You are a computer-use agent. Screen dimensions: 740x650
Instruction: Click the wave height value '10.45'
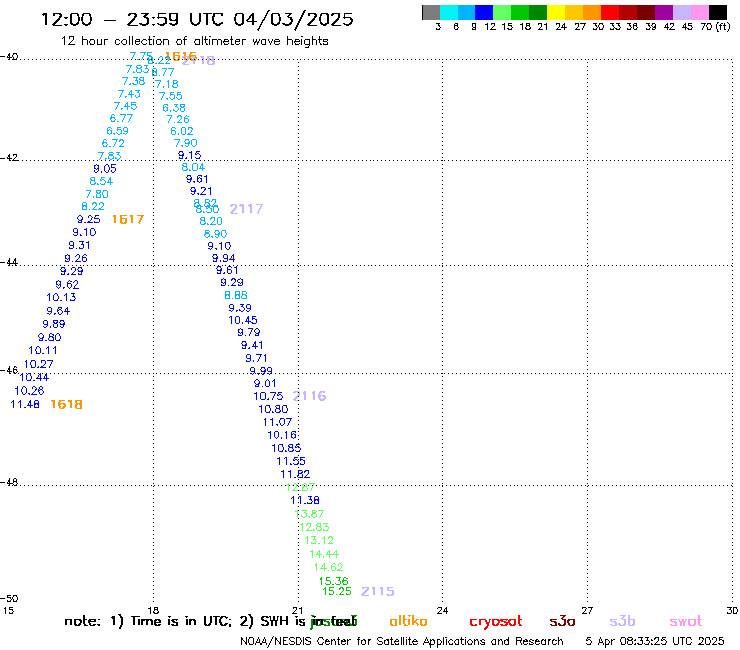[x=243, y=321]
